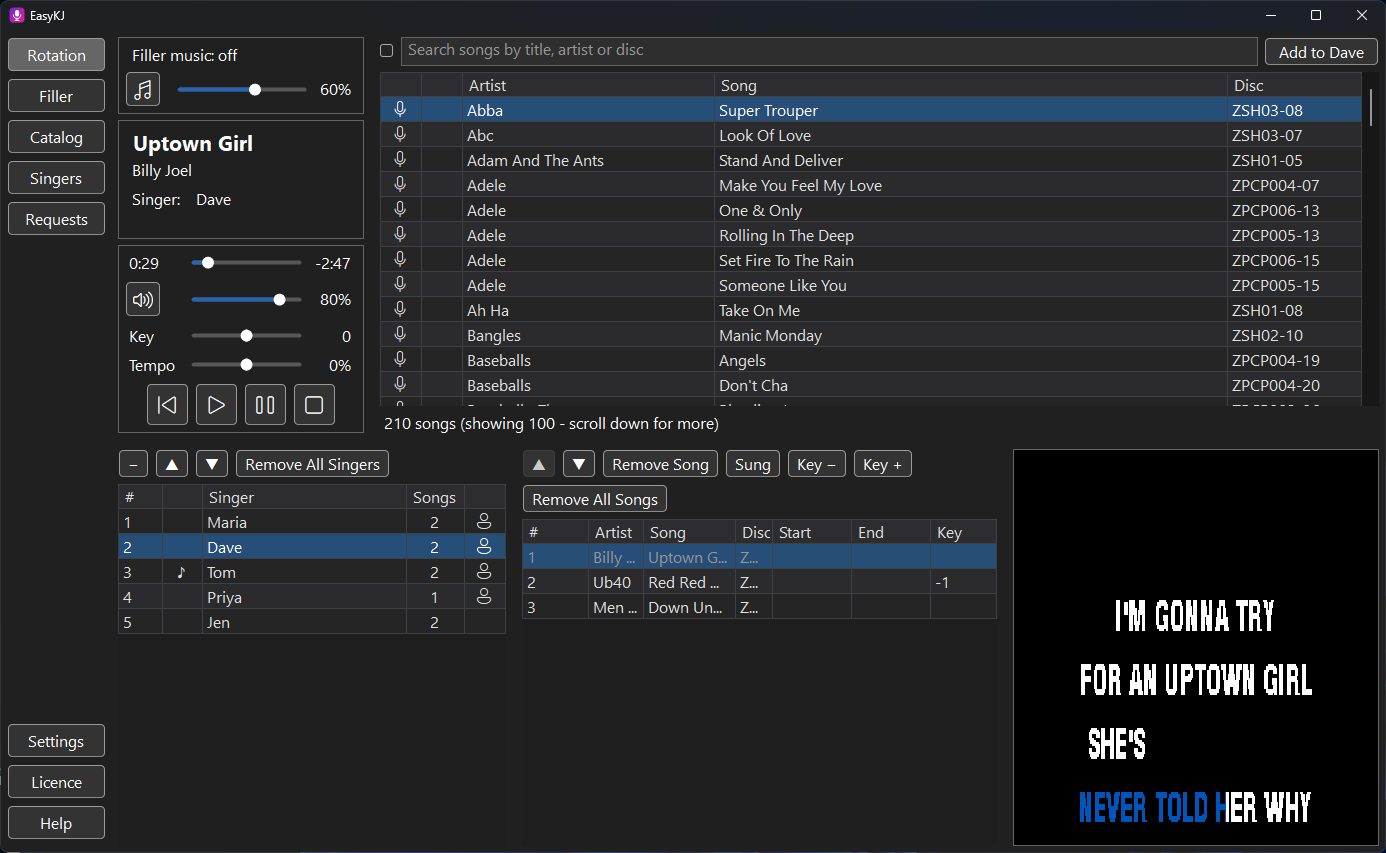
Task: Move selected song down in Dave's queue
Action: 579,464
